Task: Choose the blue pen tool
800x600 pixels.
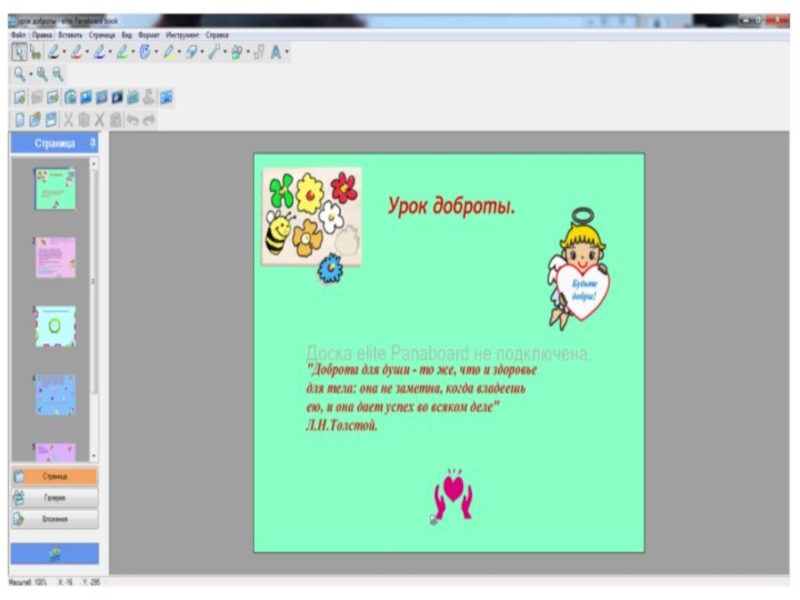Action: (x=99, y=52)
